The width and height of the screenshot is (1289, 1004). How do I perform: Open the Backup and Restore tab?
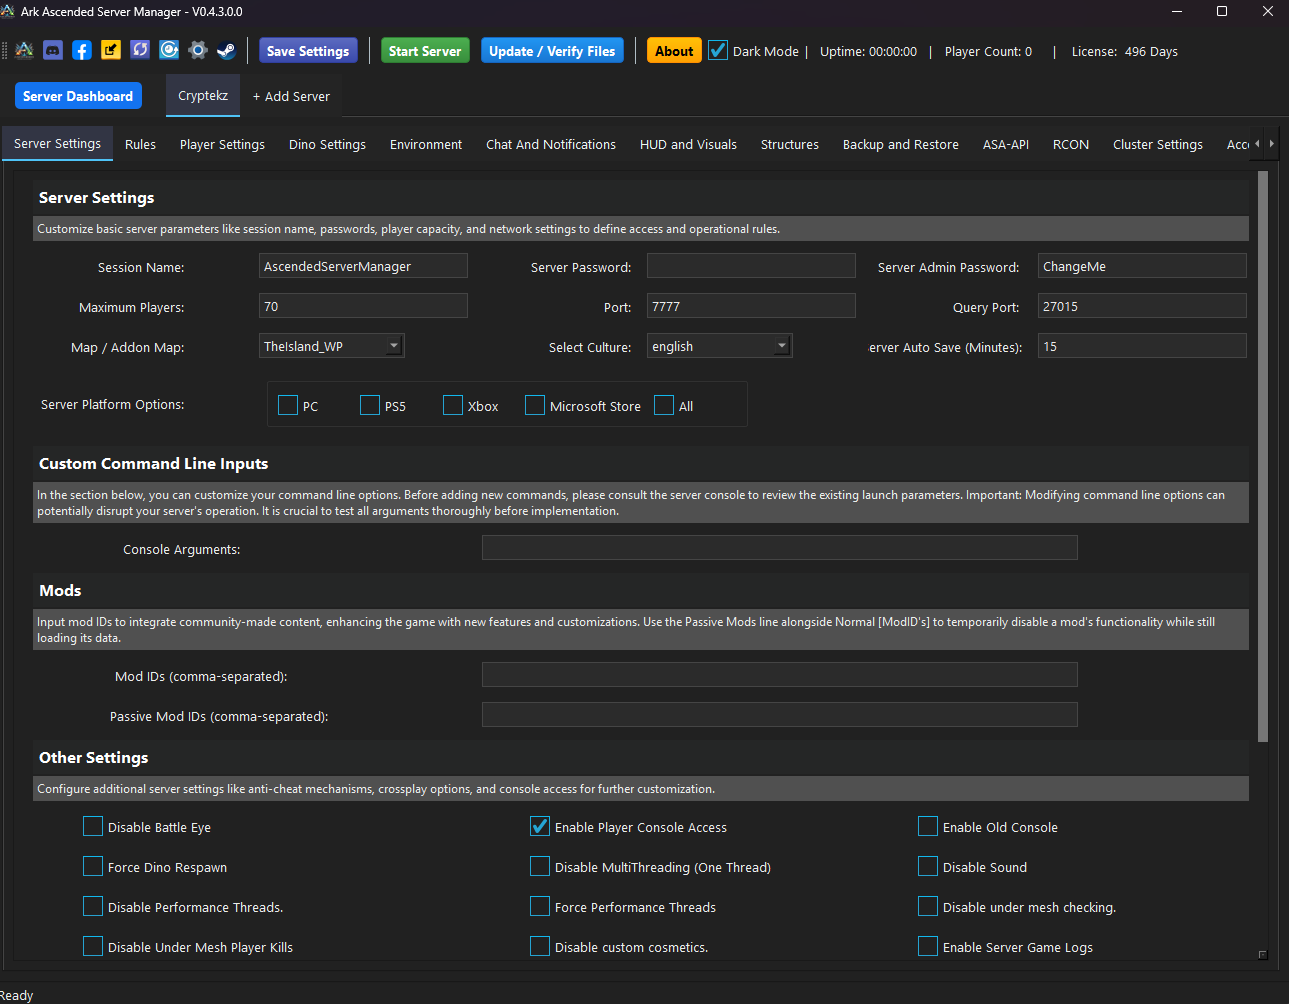tap(901, 144)
